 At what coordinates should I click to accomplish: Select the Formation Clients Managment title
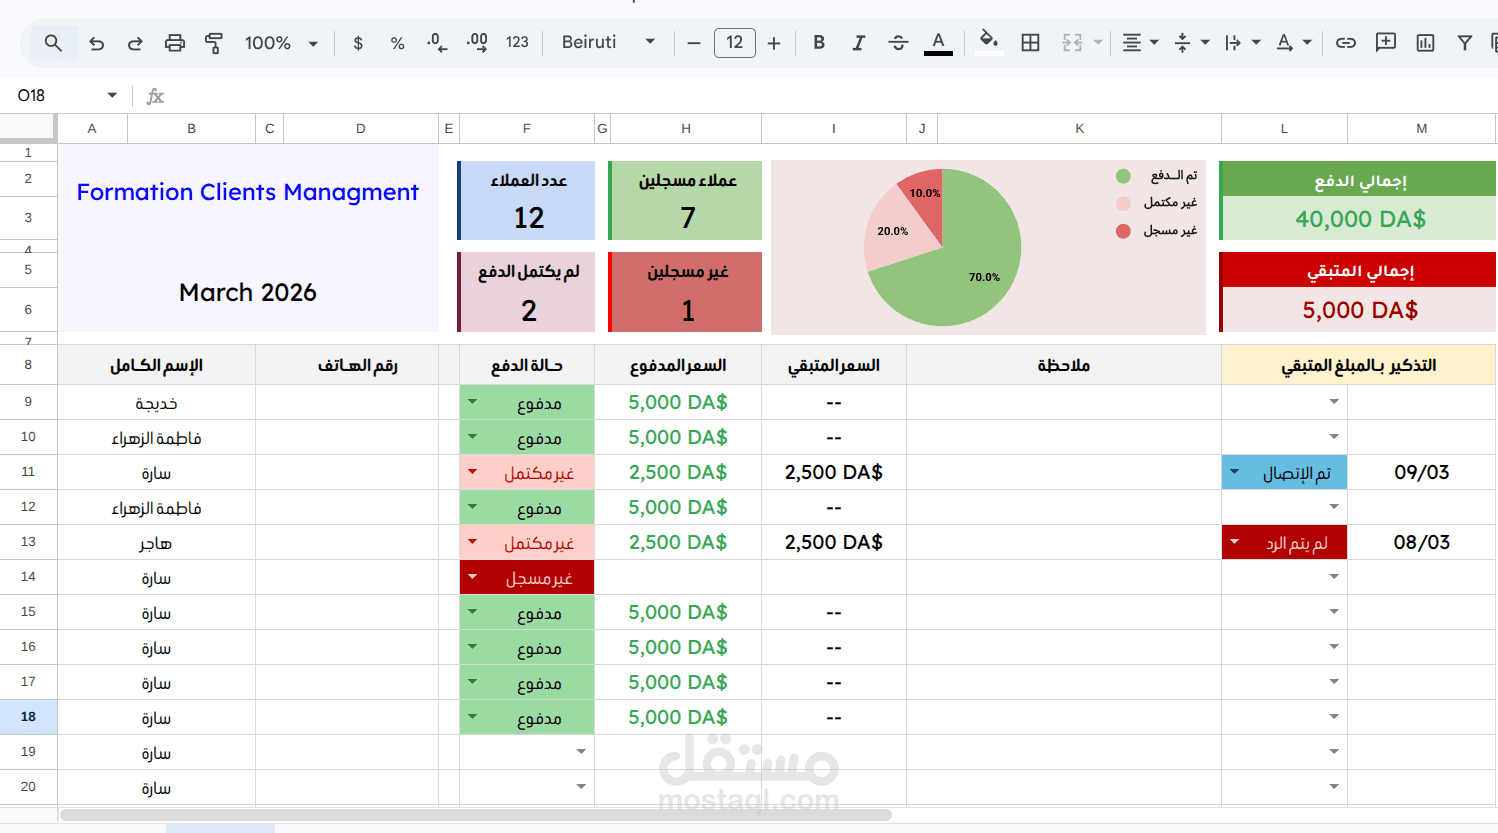pos(247,192)
